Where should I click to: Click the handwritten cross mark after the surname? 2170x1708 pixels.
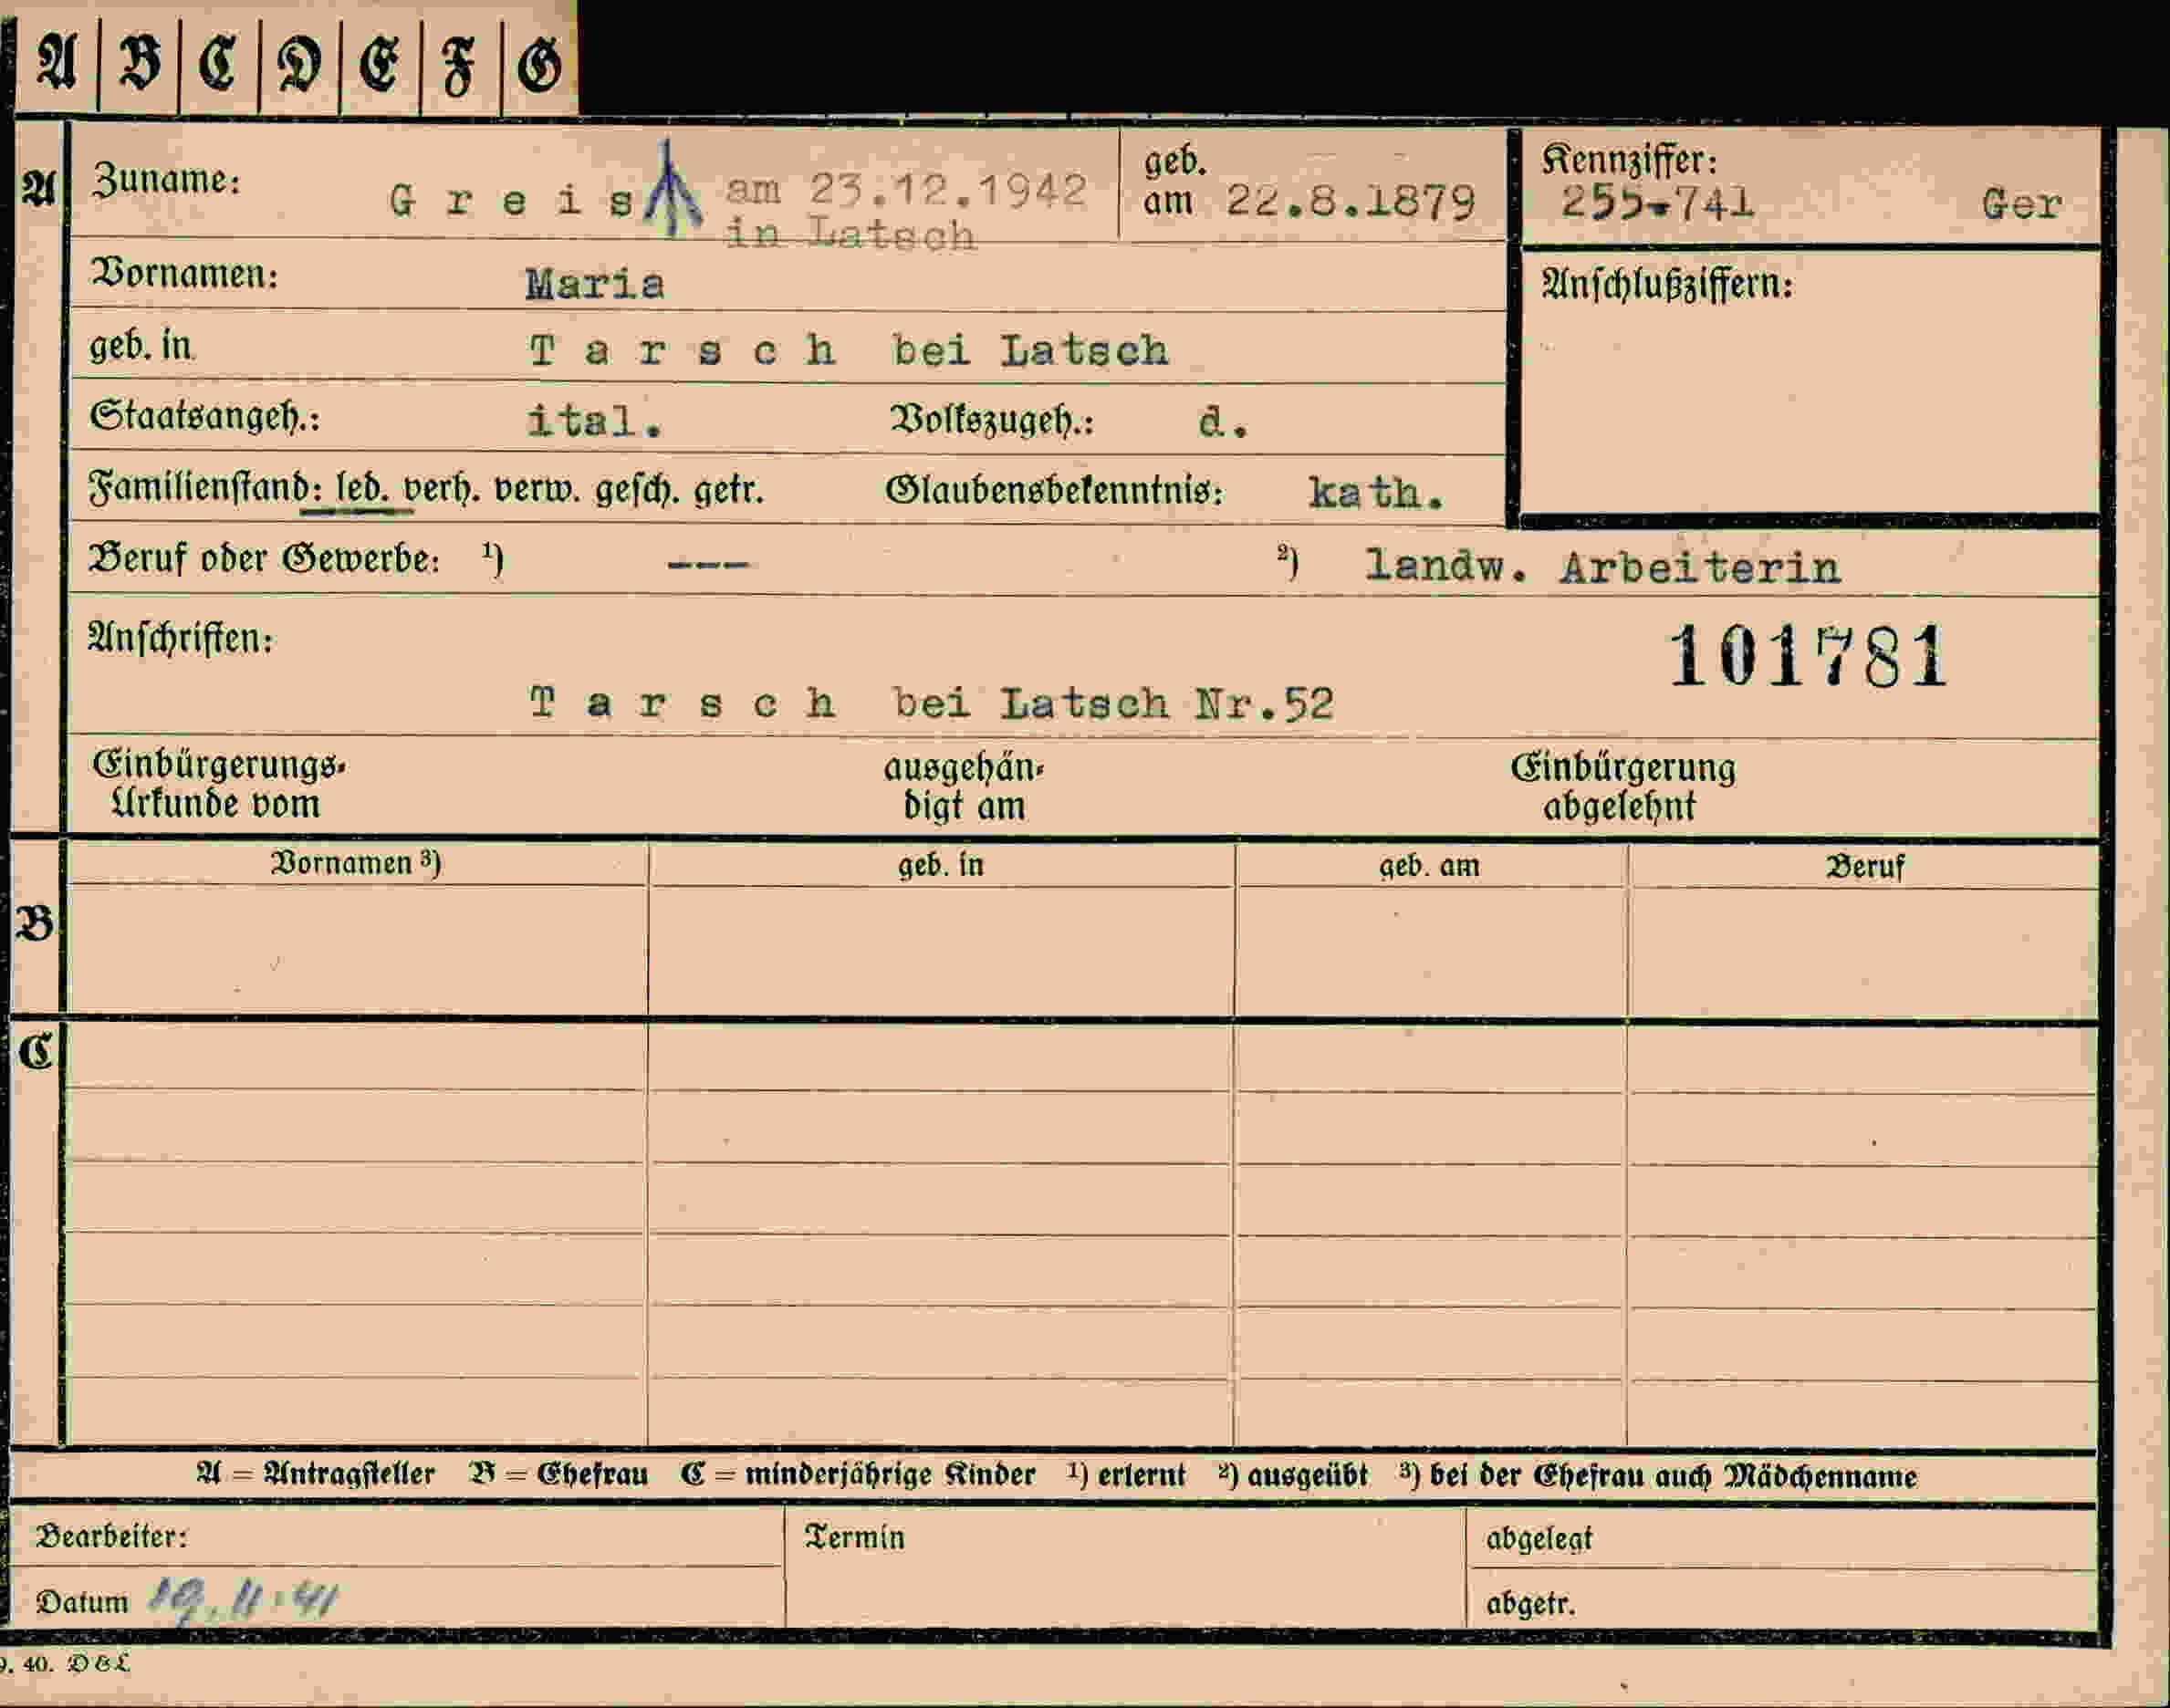tap(673, 189)
